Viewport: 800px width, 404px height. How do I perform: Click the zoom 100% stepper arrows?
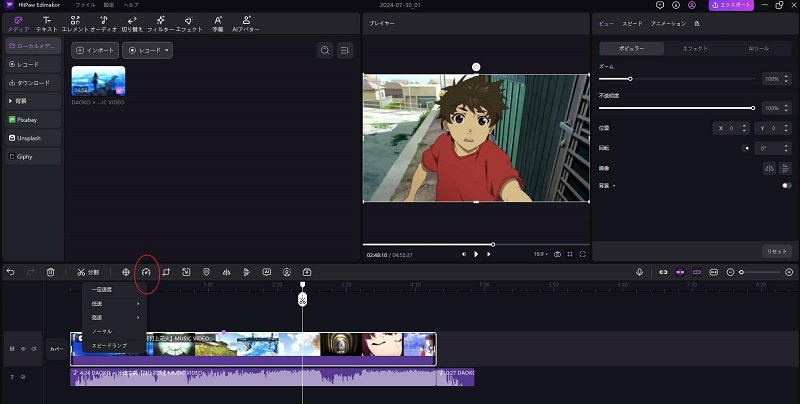pyautogui.click(x=786, y=79)
